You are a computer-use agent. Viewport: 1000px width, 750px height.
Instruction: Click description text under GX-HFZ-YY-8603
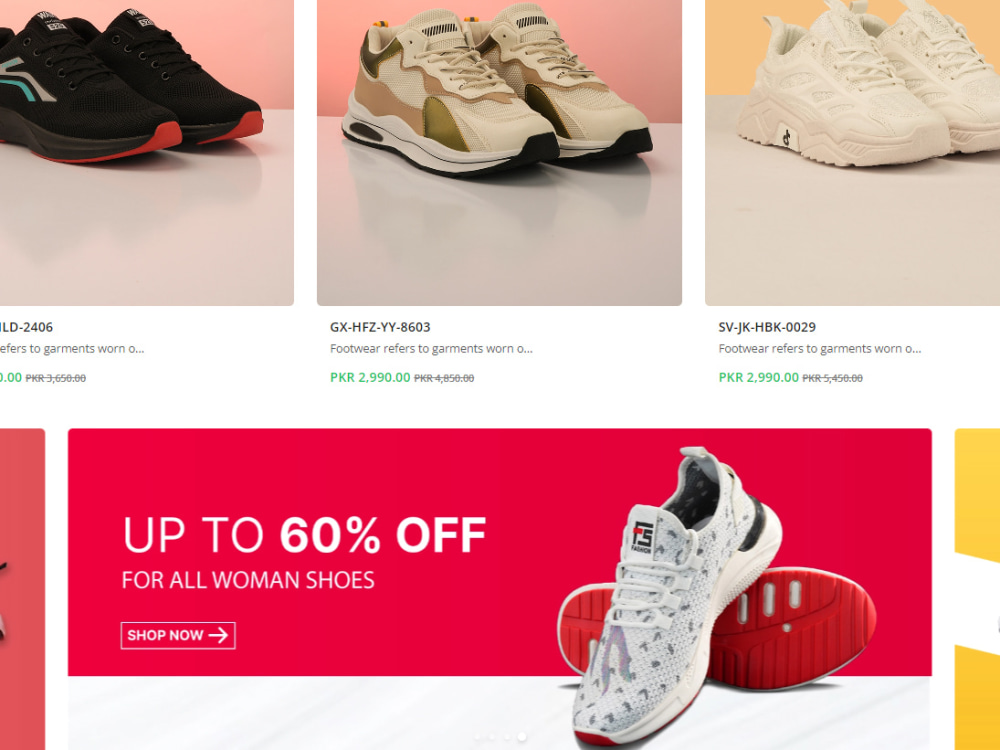(x=431, y=349)
